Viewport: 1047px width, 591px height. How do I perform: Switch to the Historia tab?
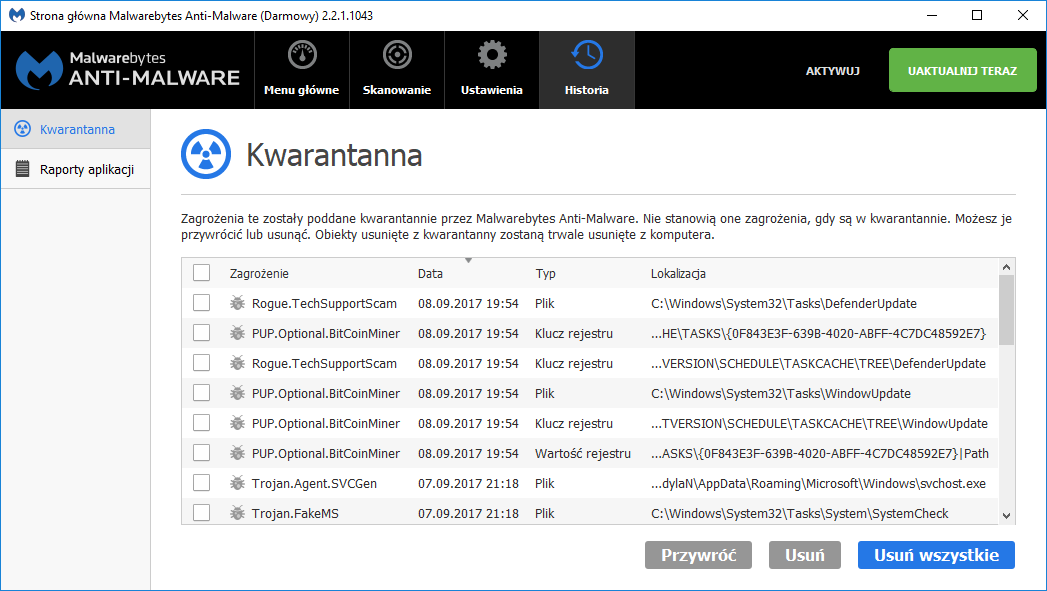[x=587, y=70]
